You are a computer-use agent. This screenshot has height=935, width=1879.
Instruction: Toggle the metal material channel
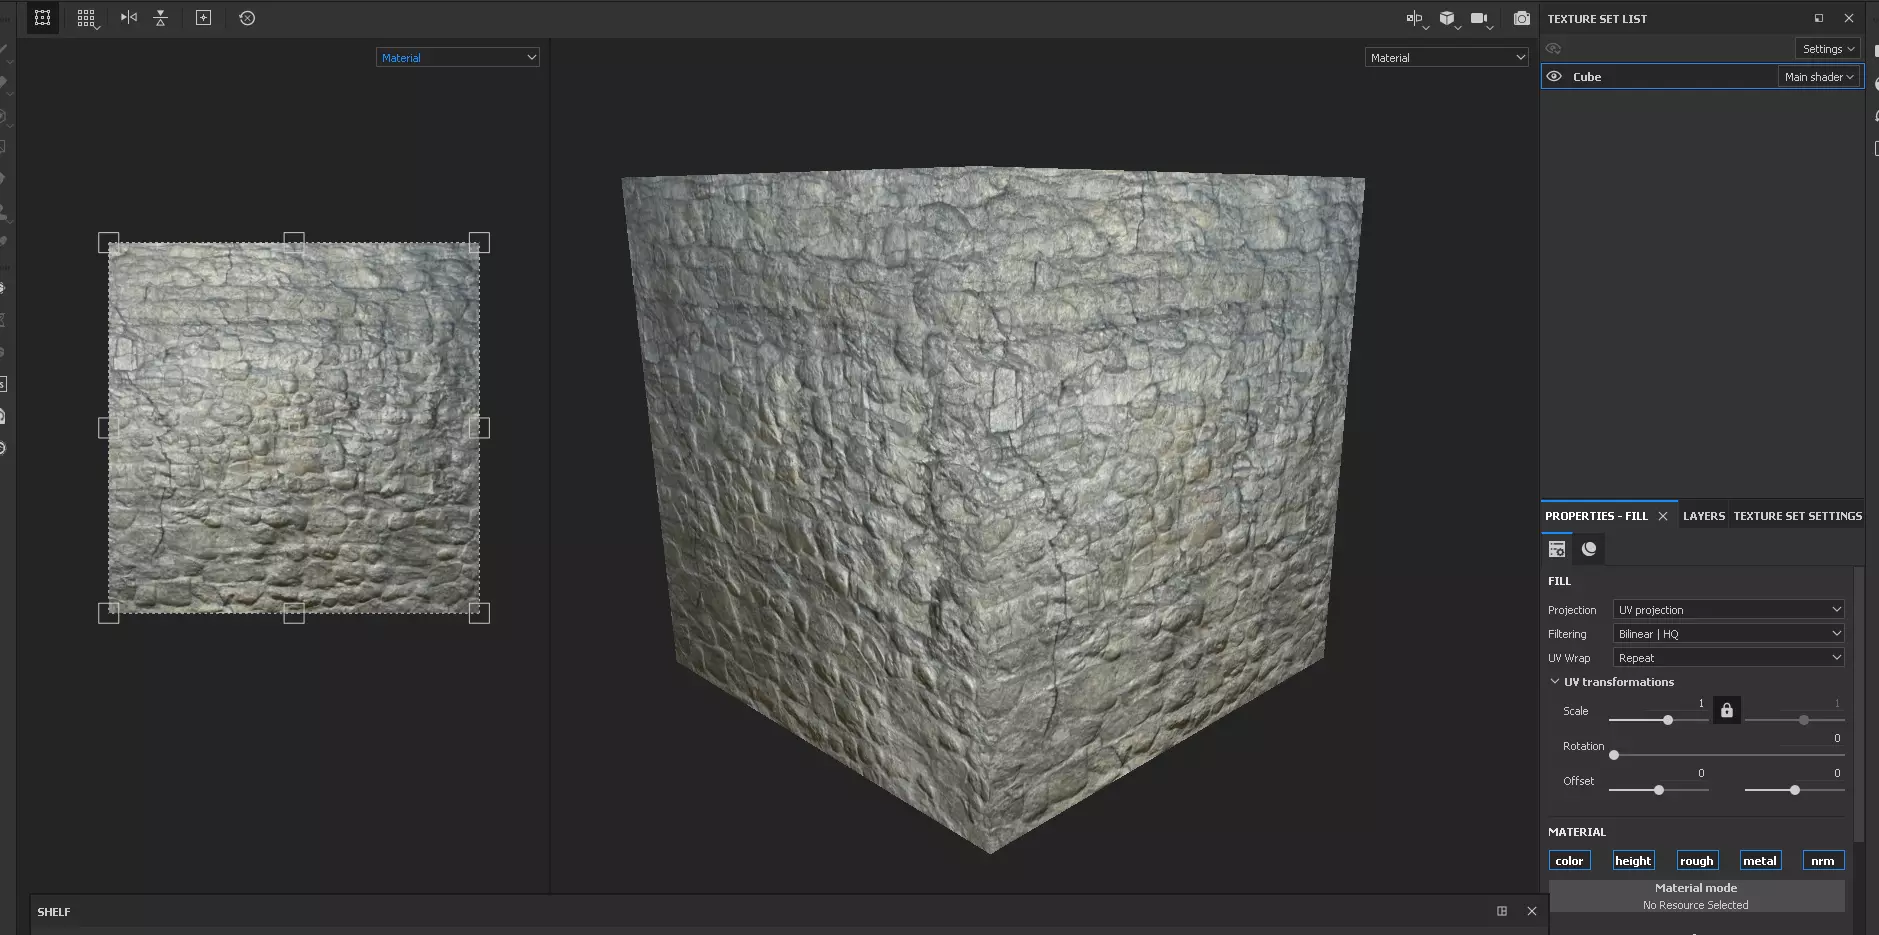(x=1759, y=860)
